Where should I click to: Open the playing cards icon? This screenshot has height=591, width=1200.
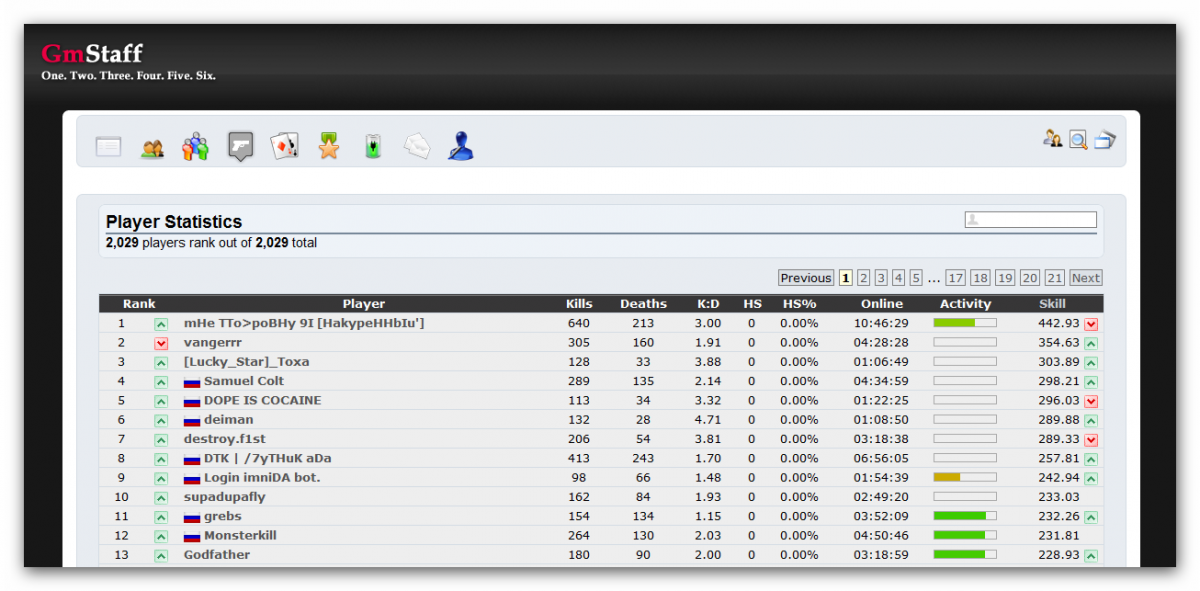[x=284, y=147]
